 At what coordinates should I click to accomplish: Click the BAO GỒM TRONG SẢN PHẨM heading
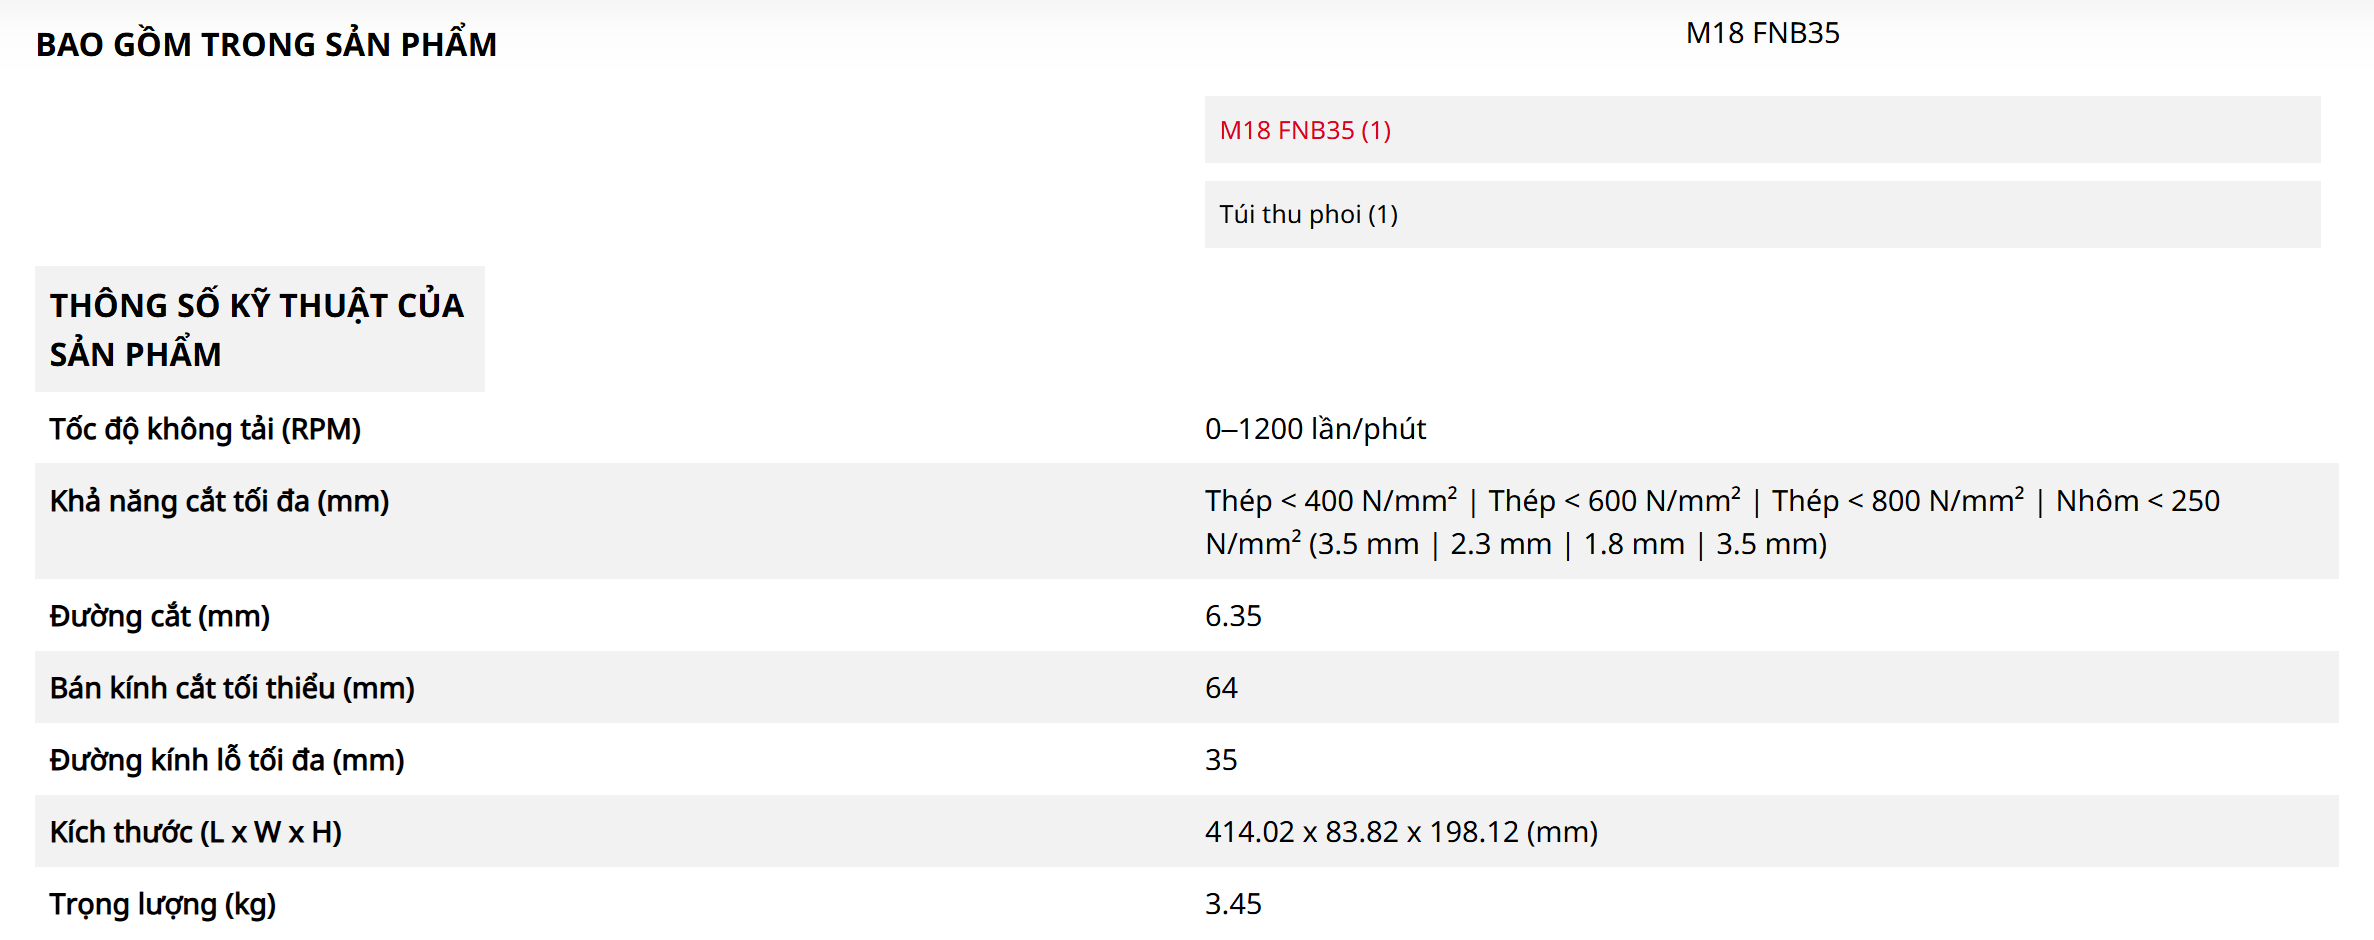point(266,45)
